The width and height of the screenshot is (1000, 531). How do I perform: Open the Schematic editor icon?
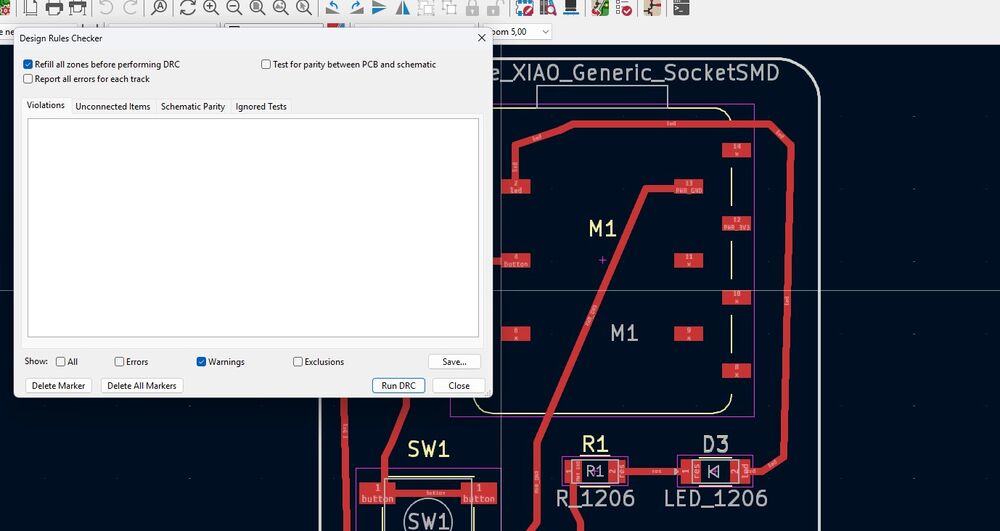coord(652,8)
